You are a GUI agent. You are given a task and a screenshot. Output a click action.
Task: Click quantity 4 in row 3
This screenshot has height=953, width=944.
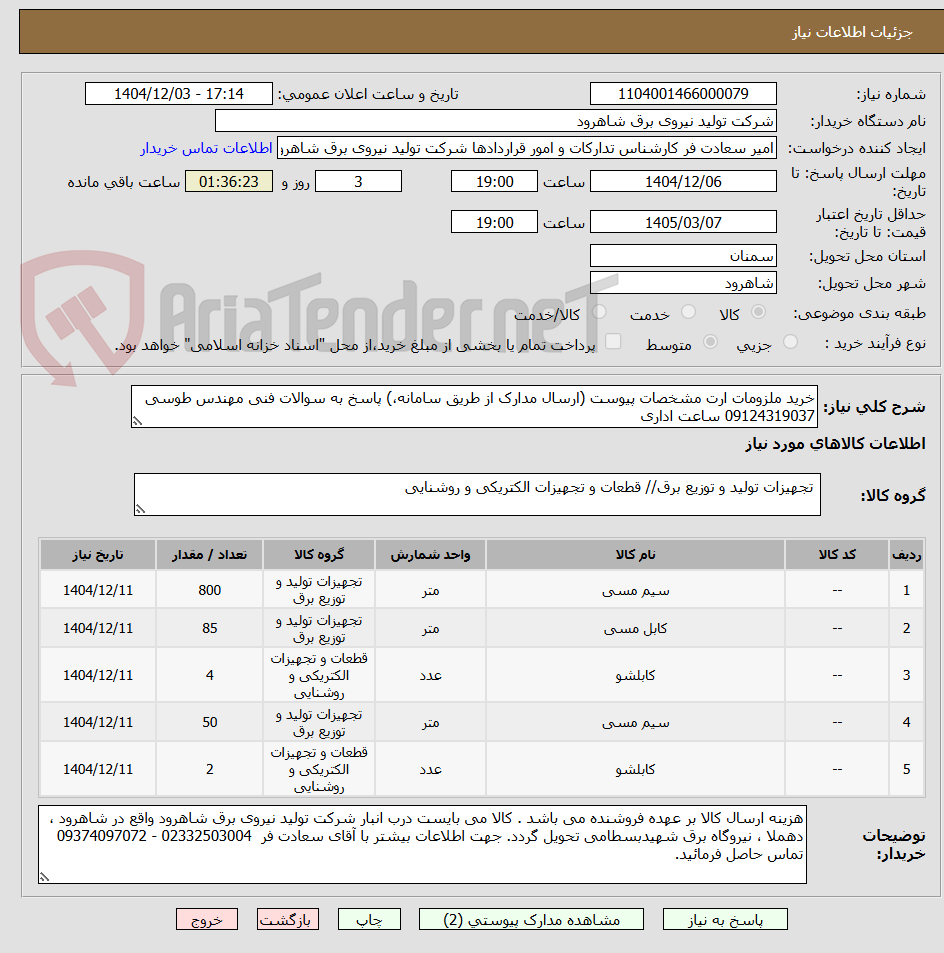(x=209, y=675)
